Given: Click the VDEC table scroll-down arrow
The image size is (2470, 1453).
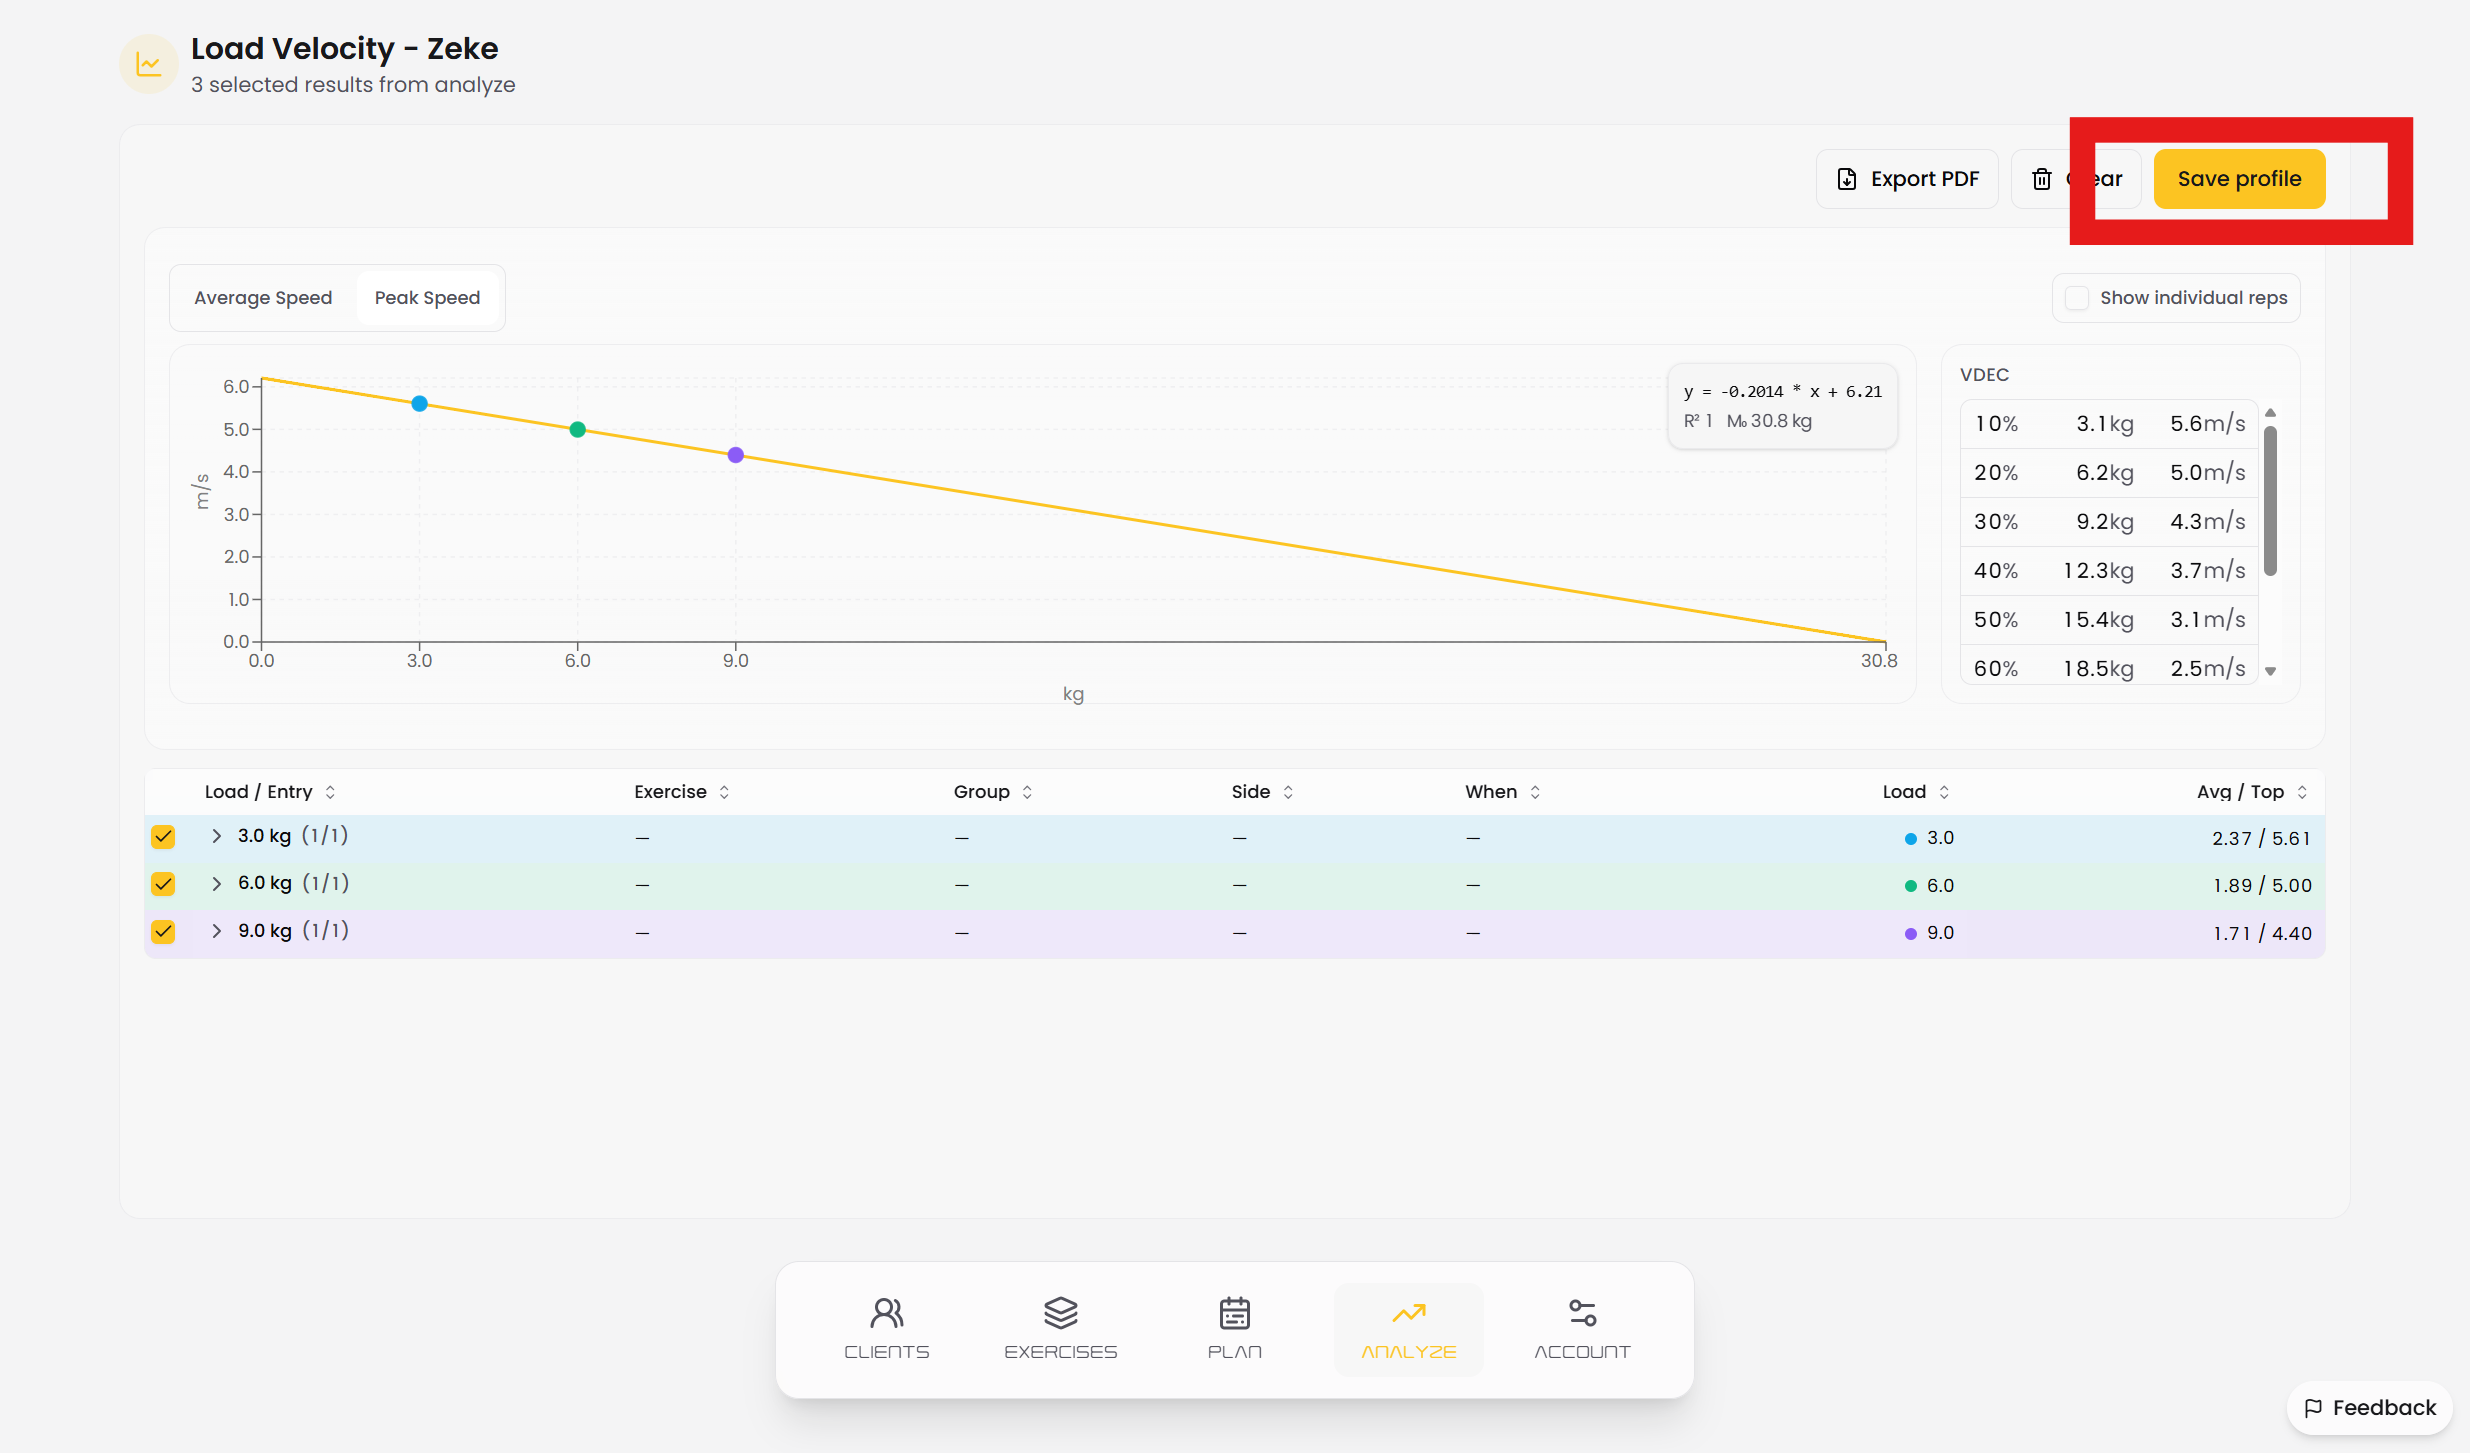Looking at the screenshot, I should (x=2271, y=672).
